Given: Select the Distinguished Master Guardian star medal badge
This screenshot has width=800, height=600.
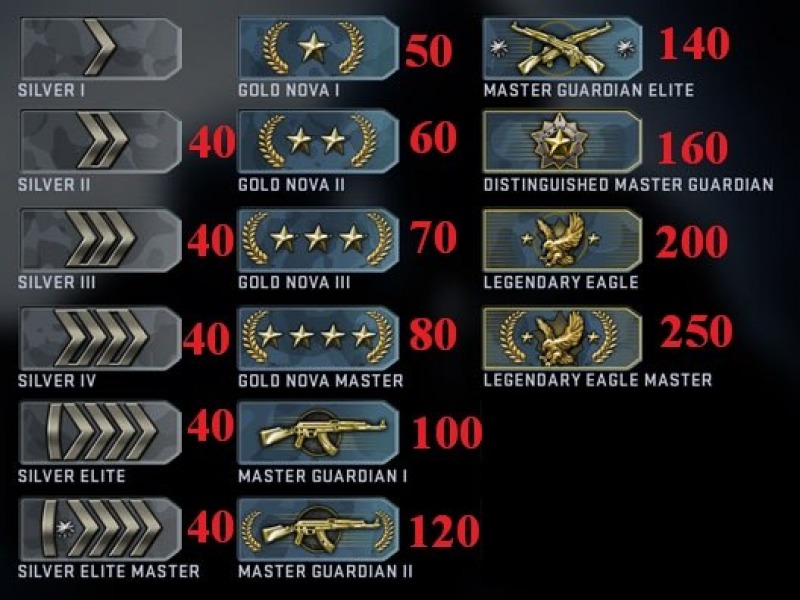Looking at the screenshot, I should click(x=562, y=141).
